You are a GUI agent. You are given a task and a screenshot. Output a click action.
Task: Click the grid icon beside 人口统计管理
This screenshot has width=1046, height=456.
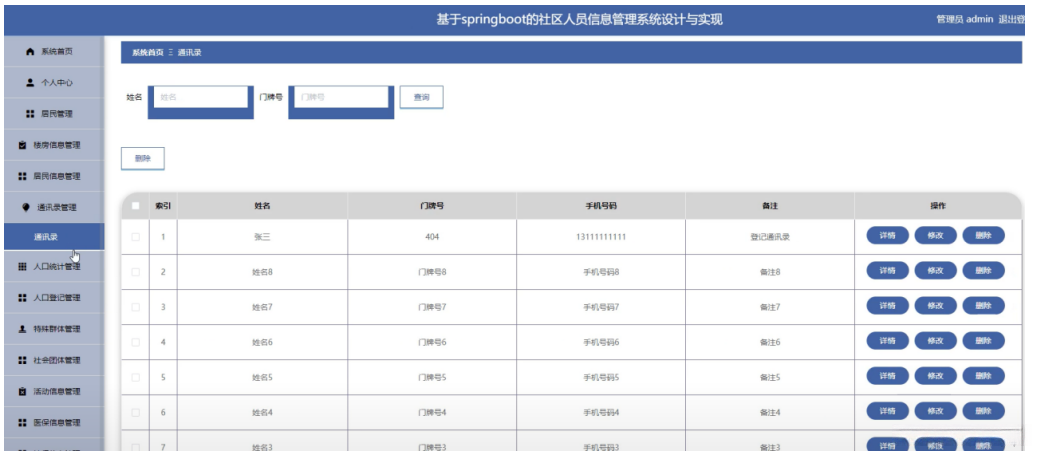[22, 267]
